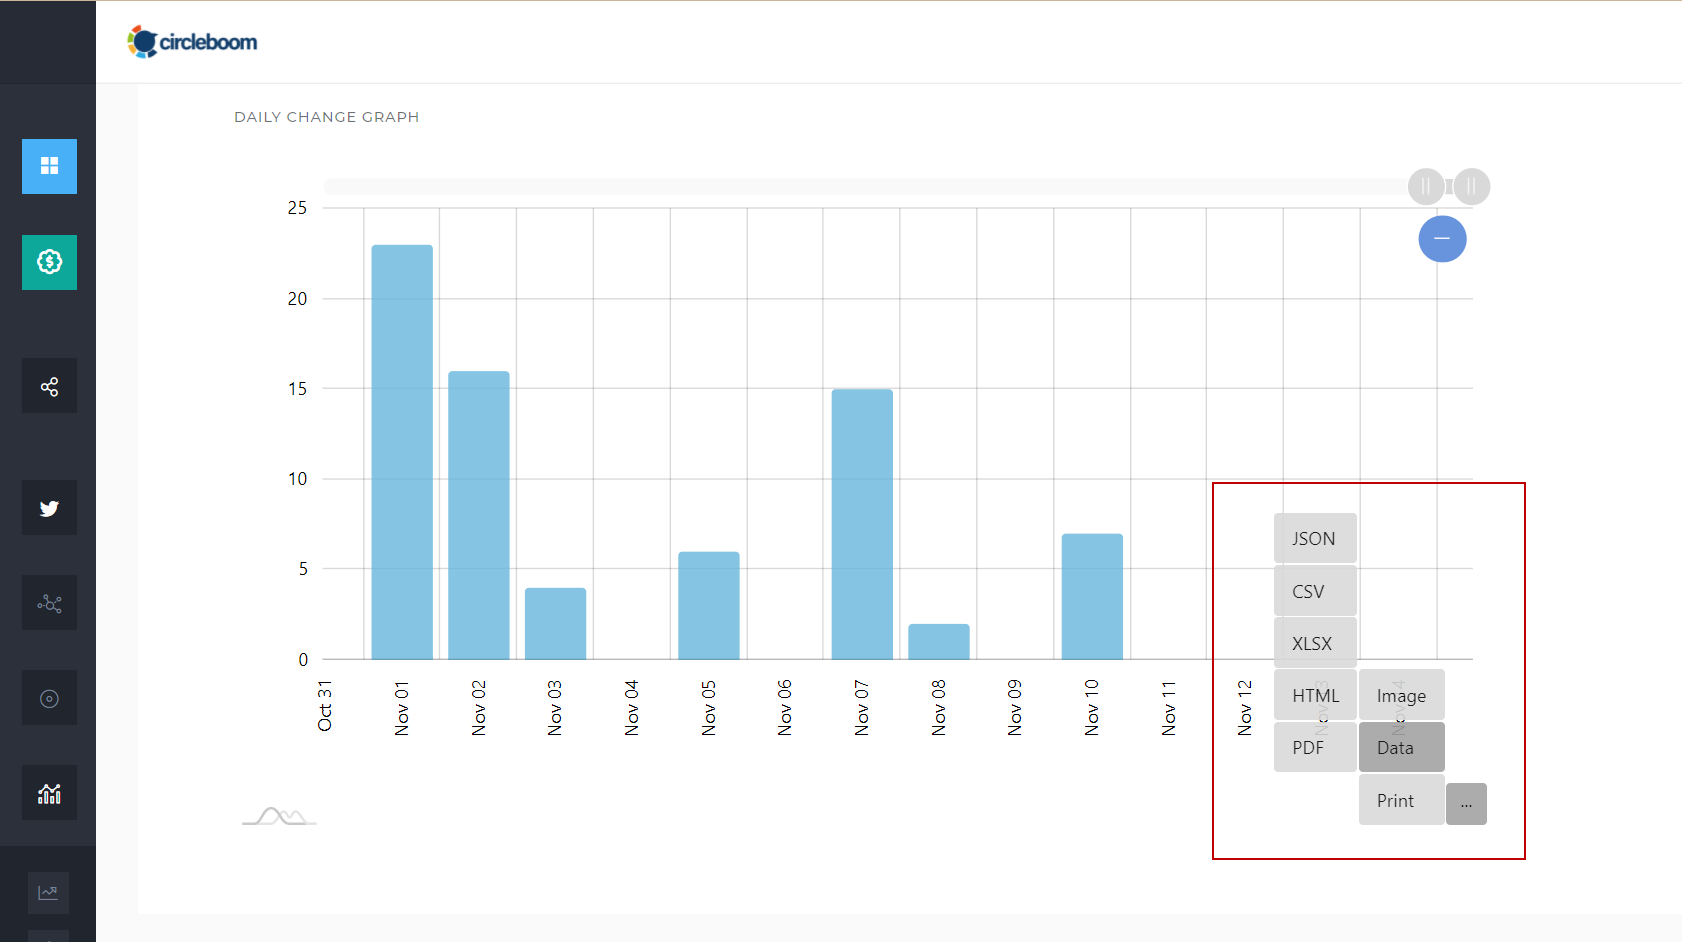Open the Twitter icon in the sidebar

[48, 507]
